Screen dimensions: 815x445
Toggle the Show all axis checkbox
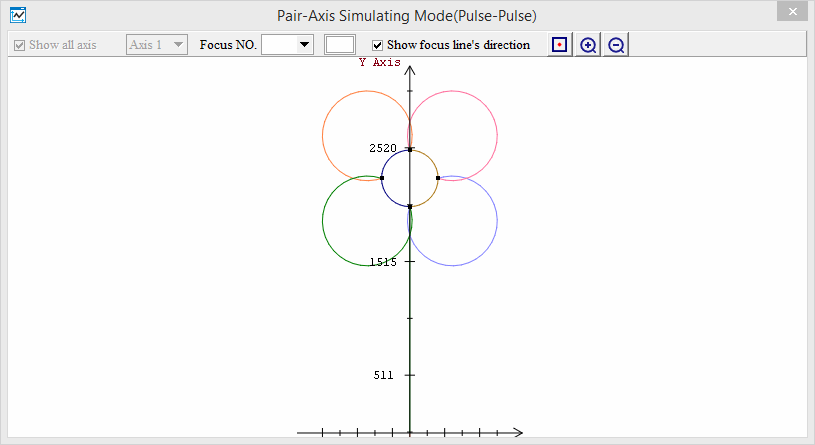(18, 45)
